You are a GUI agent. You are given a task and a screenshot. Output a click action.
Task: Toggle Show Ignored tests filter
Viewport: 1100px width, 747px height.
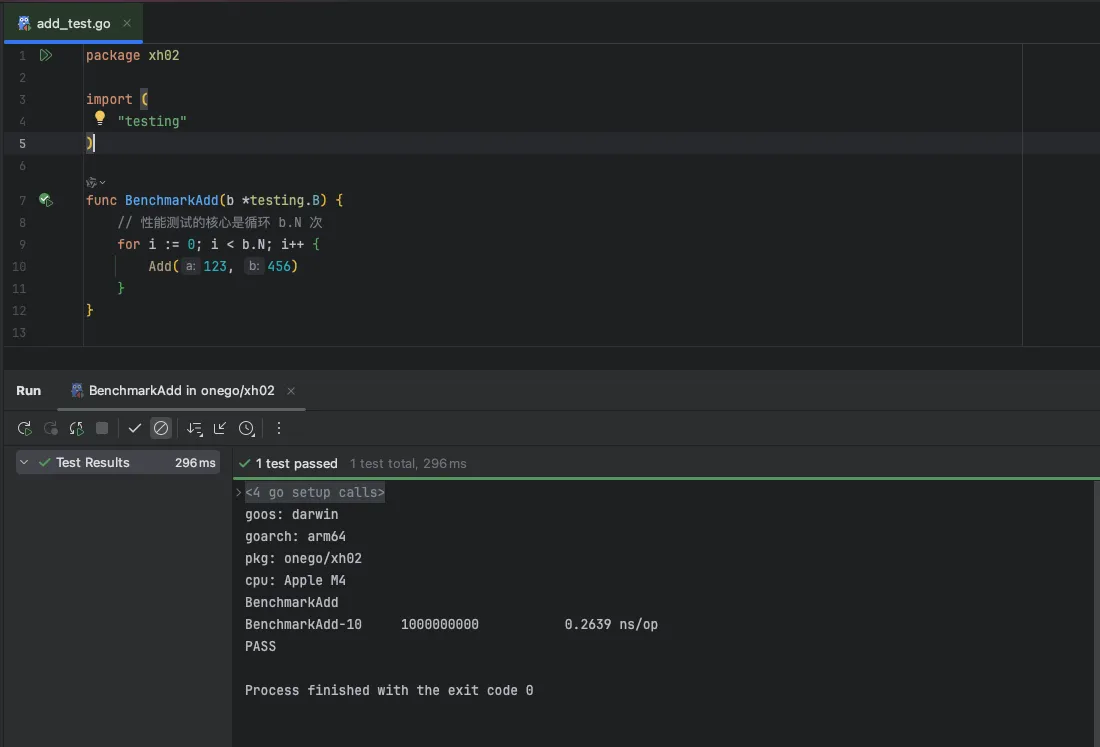coord(161,428)
